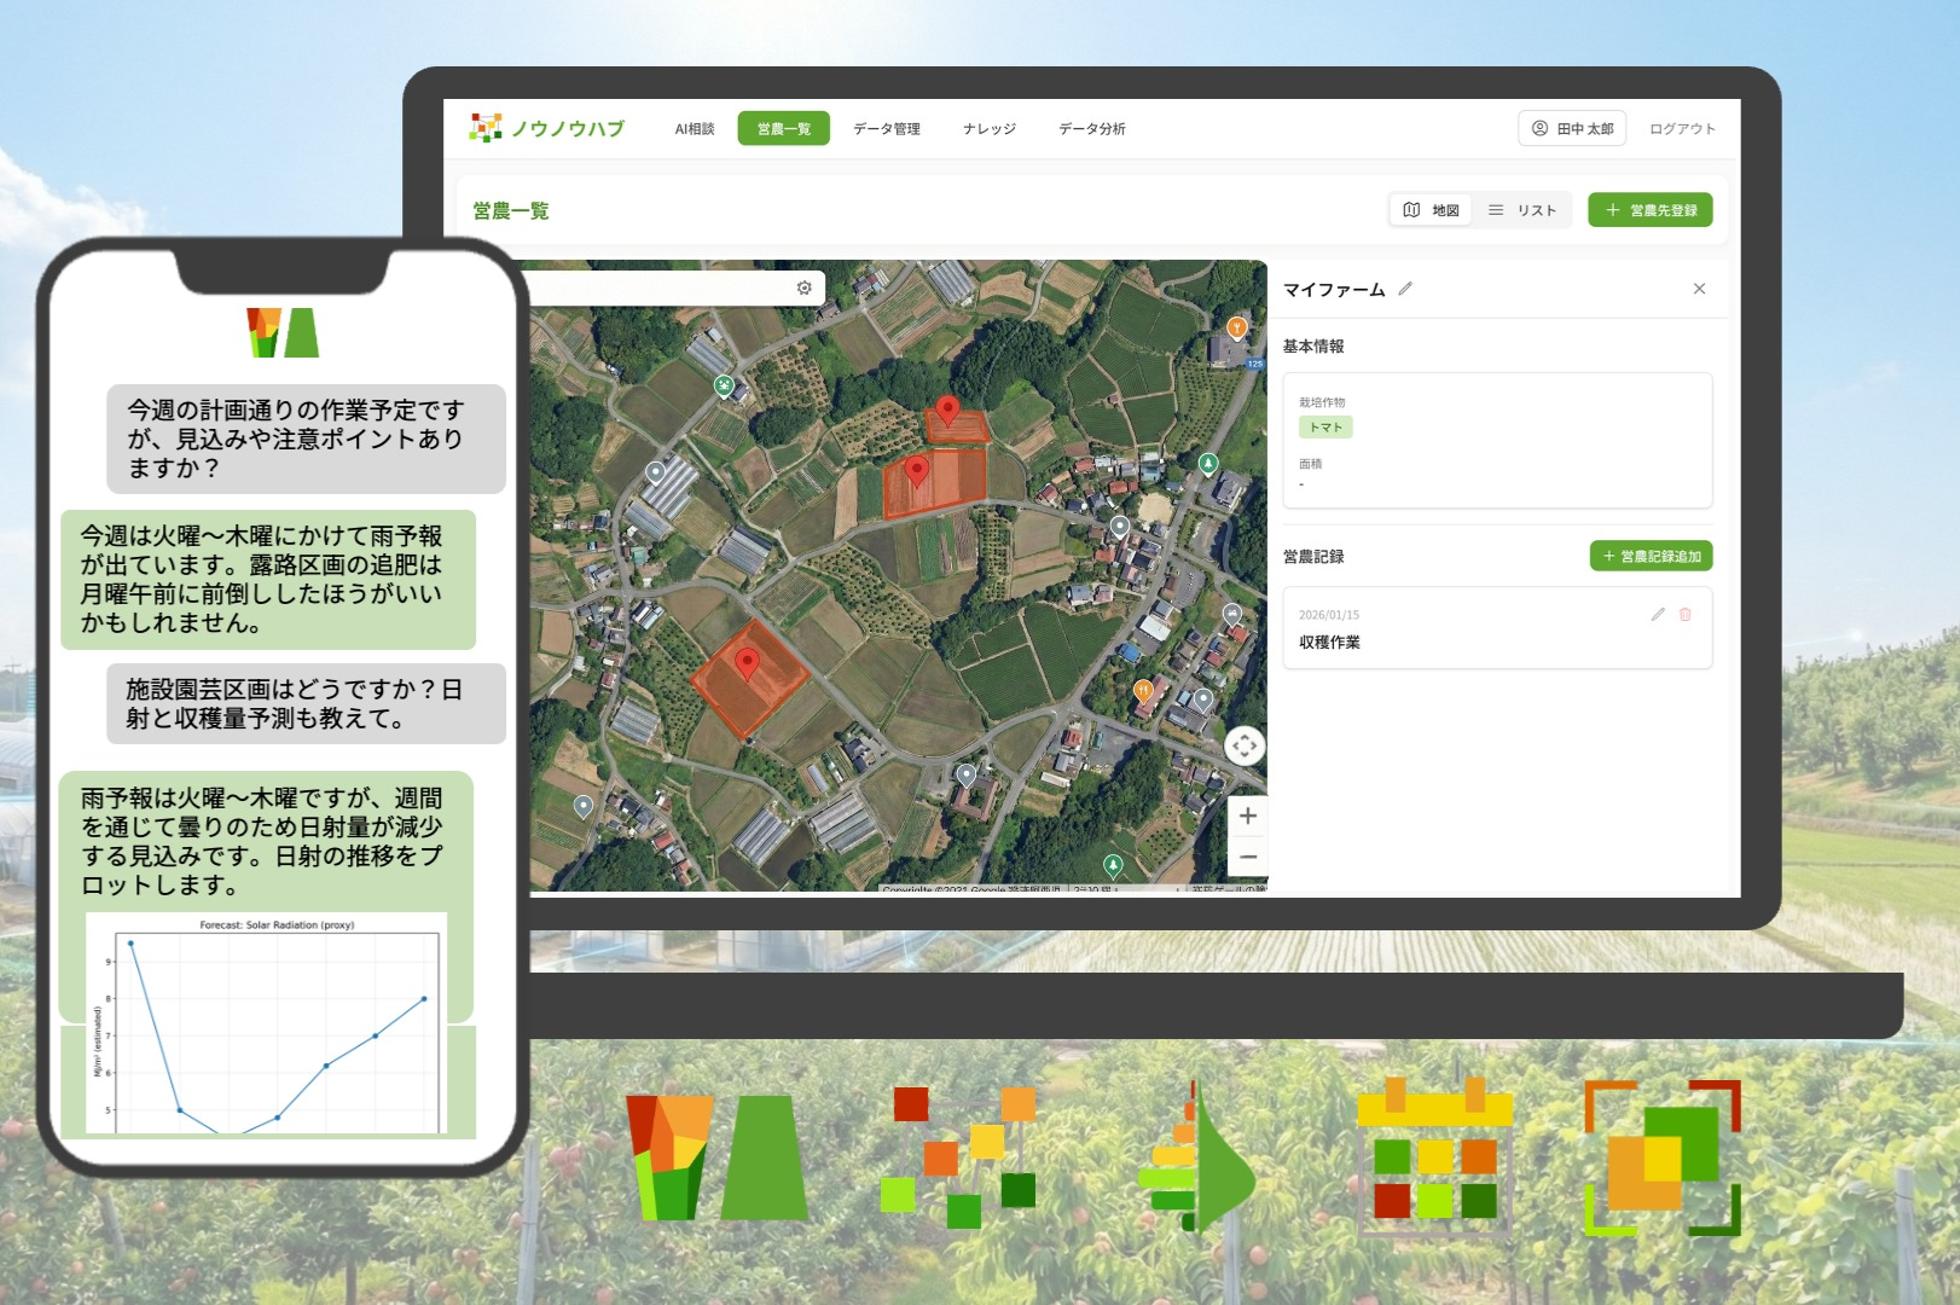This screenshot has width=1960, height=1305.
Task: Click the pencil icon beside マイファーム
Action: coord(1405,289)
